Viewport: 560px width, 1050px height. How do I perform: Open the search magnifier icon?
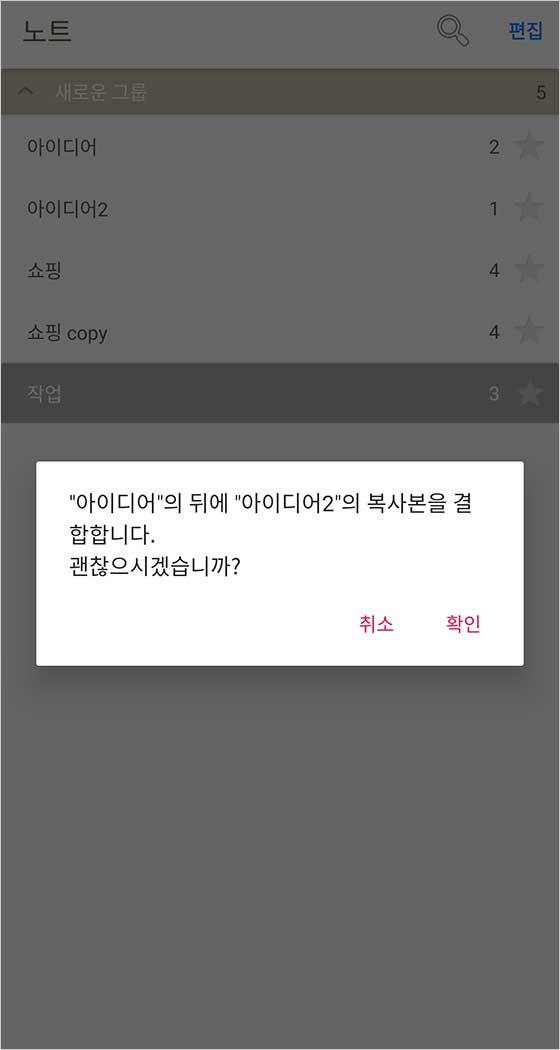click(453, 31)
